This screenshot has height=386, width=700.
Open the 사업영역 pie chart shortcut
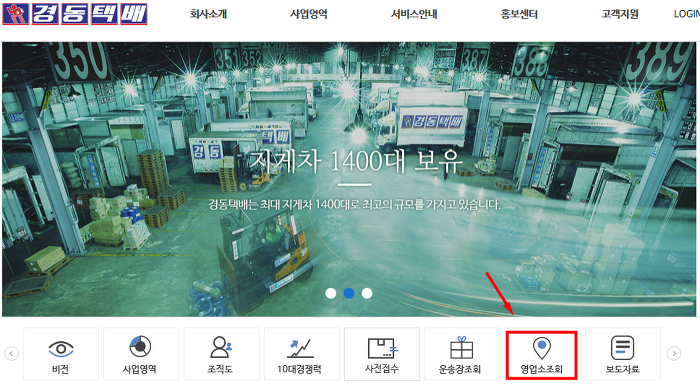click(141, 354)
